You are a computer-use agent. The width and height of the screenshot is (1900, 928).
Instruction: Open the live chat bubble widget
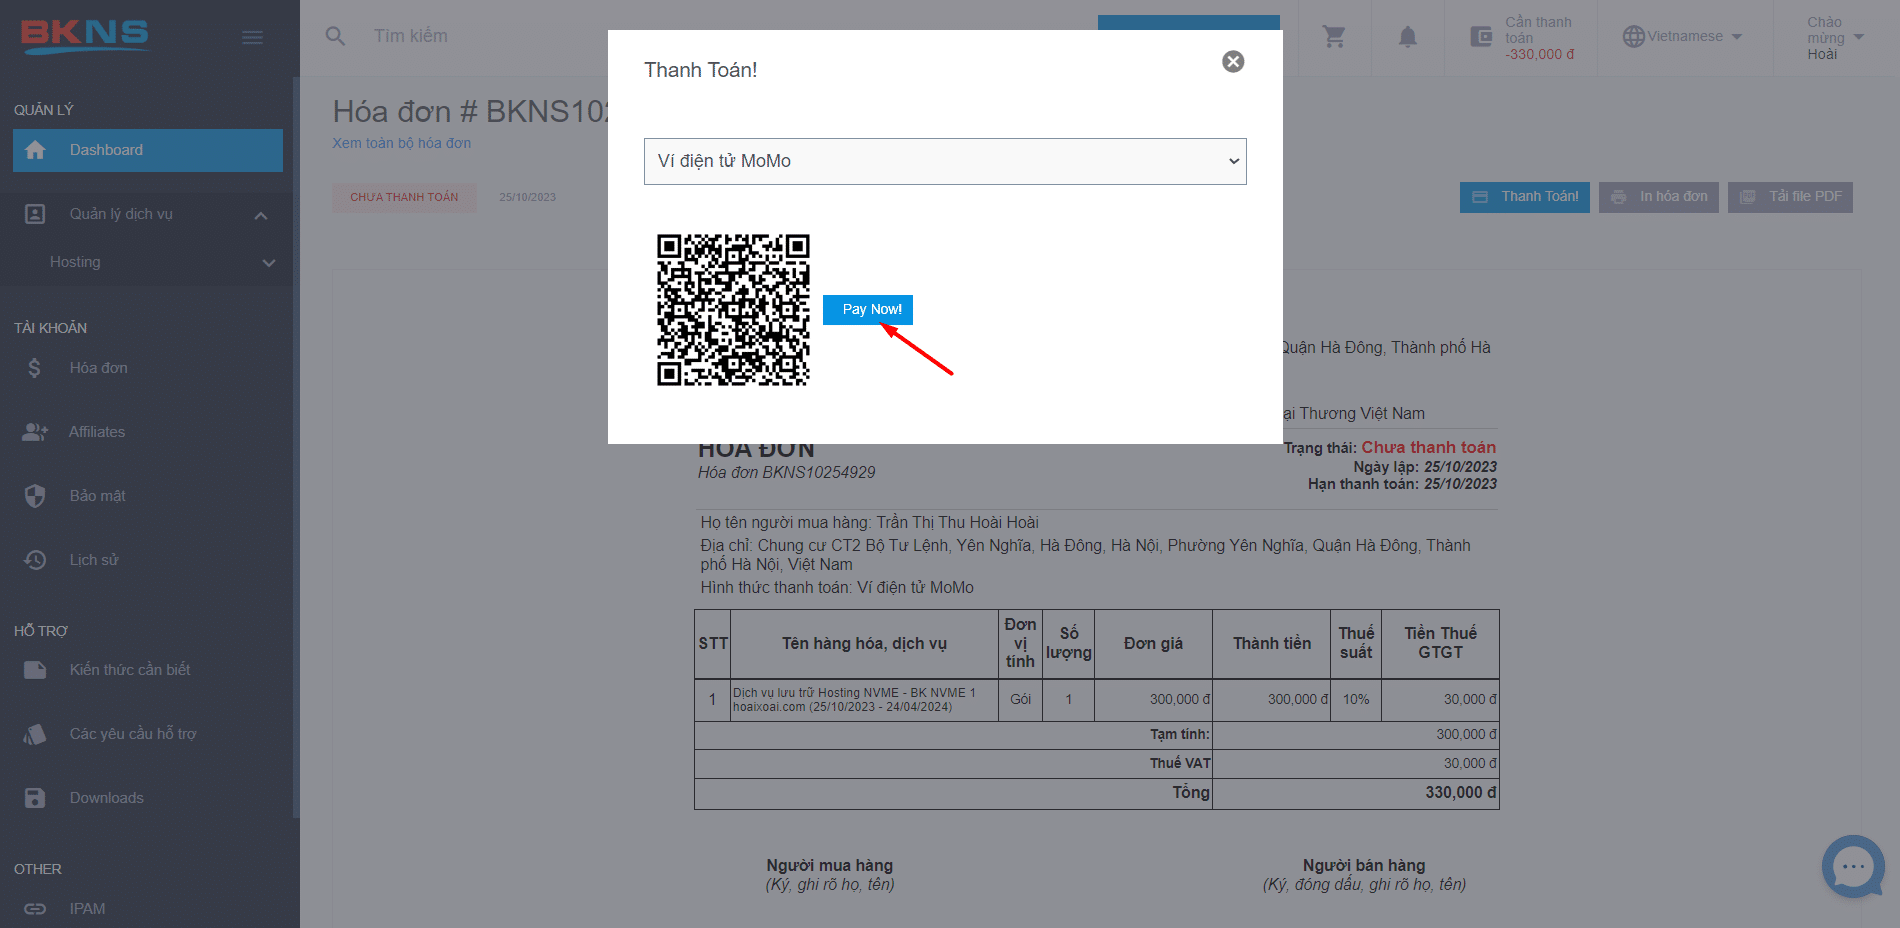(x=1853, y=866)
